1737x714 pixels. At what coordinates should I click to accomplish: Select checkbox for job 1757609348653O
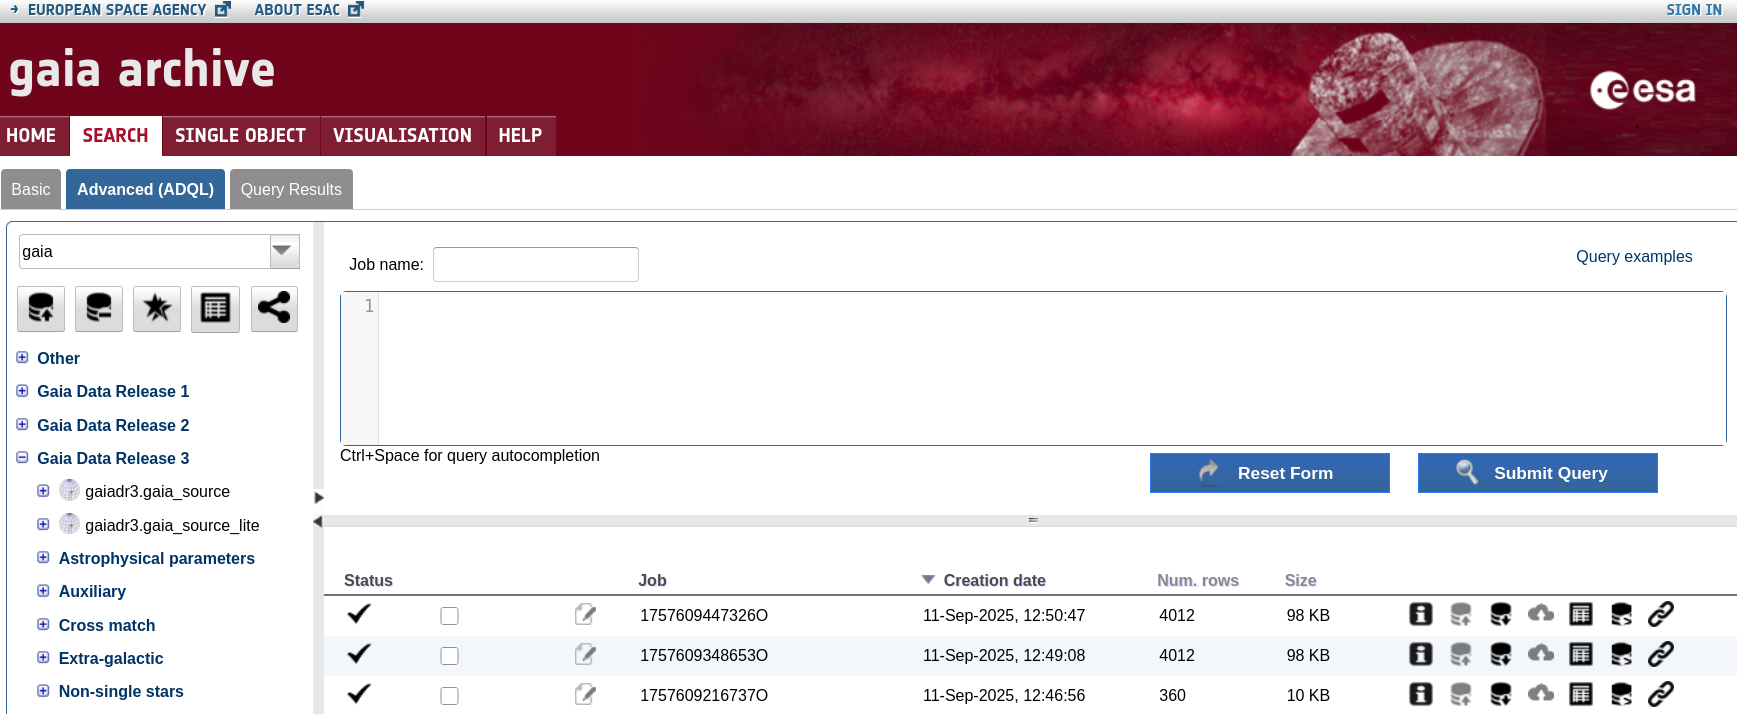[x=449, y=656]
